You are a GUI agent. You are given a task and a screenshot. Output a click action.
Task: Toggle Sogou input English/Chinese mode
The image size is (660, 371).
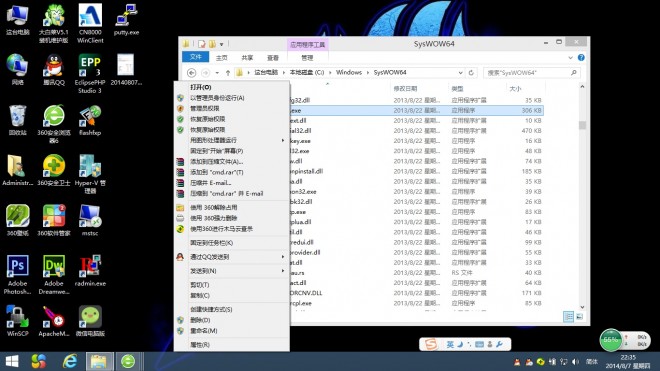click(450, 344)
